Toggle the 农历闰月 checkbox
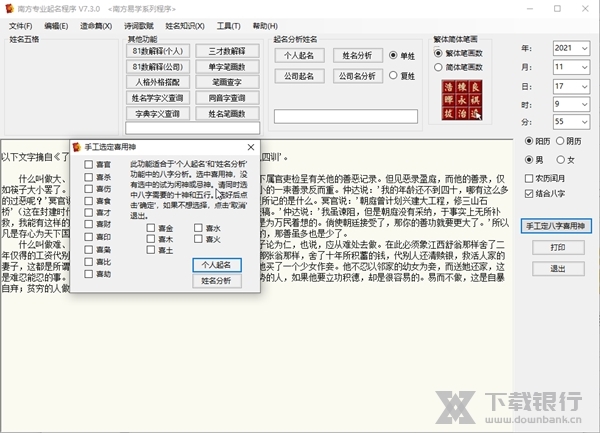Viewport: 600px width, 433px height. 529,178
